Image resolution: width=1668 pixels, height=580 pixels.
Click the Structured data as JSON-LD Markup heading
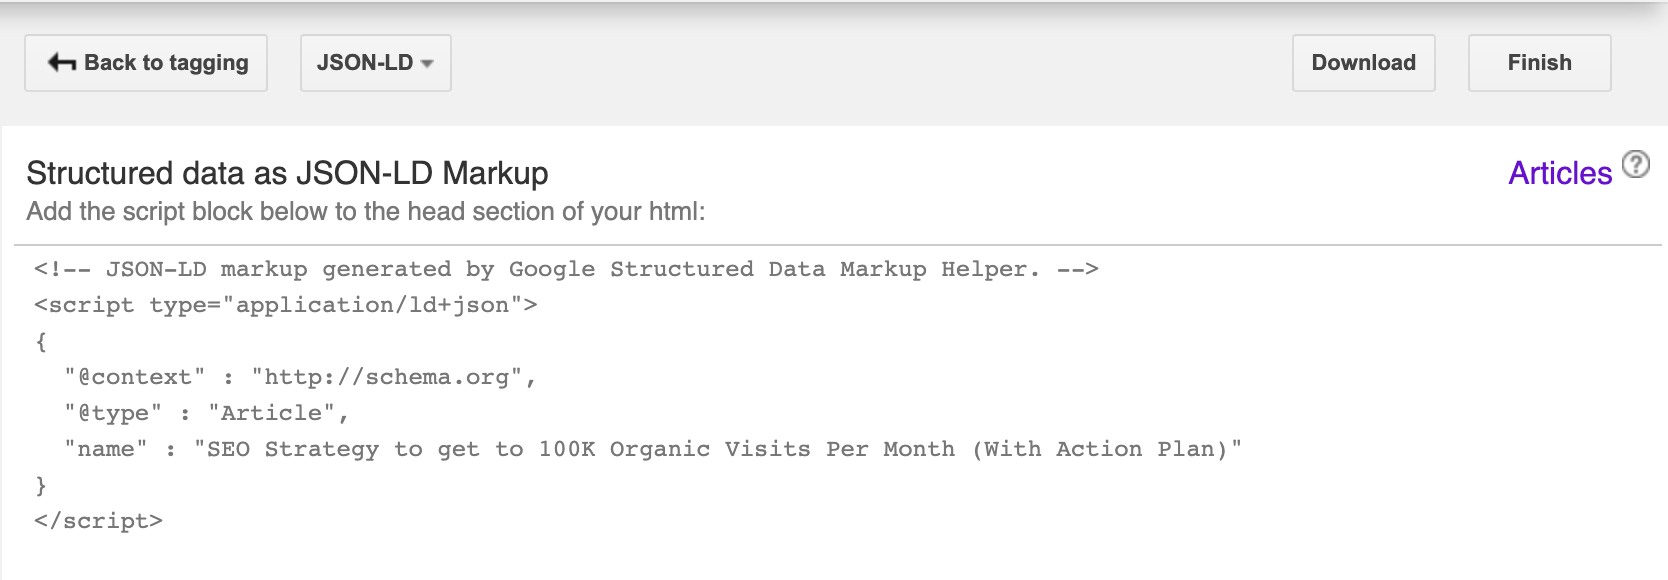pyautogui.click(x=287, y=173)
